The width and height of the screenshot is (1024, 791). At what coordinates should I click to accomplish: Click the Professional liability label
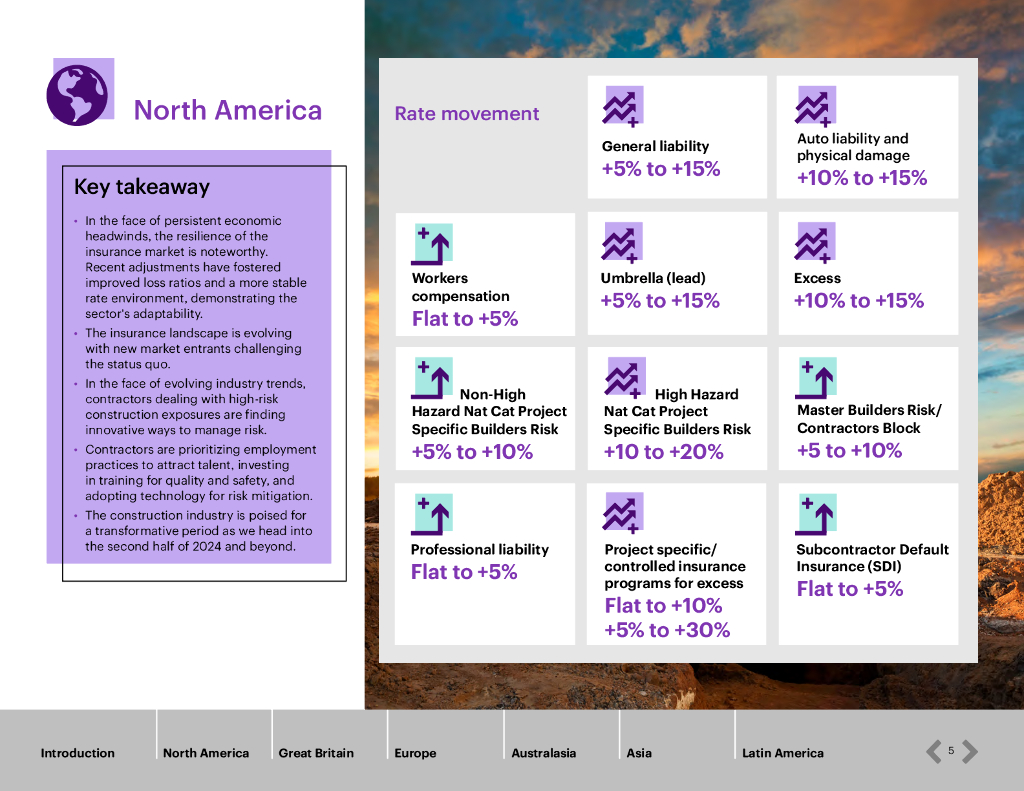coord(480,550)
